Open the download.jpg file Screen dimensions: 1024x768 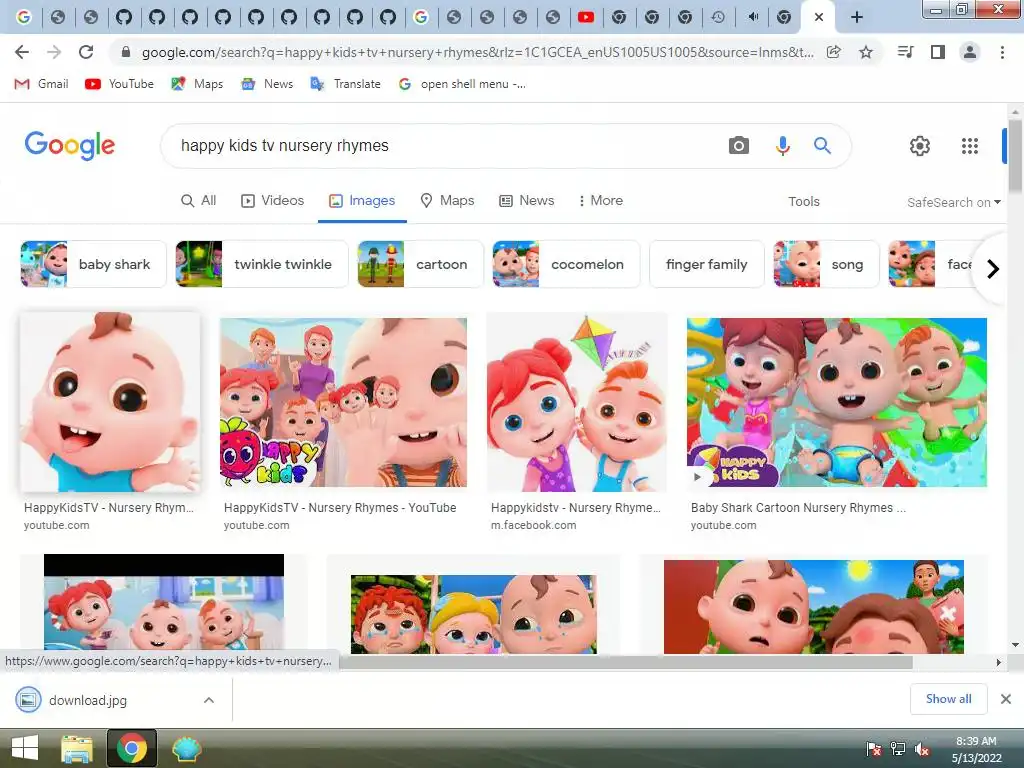point(88,700)
